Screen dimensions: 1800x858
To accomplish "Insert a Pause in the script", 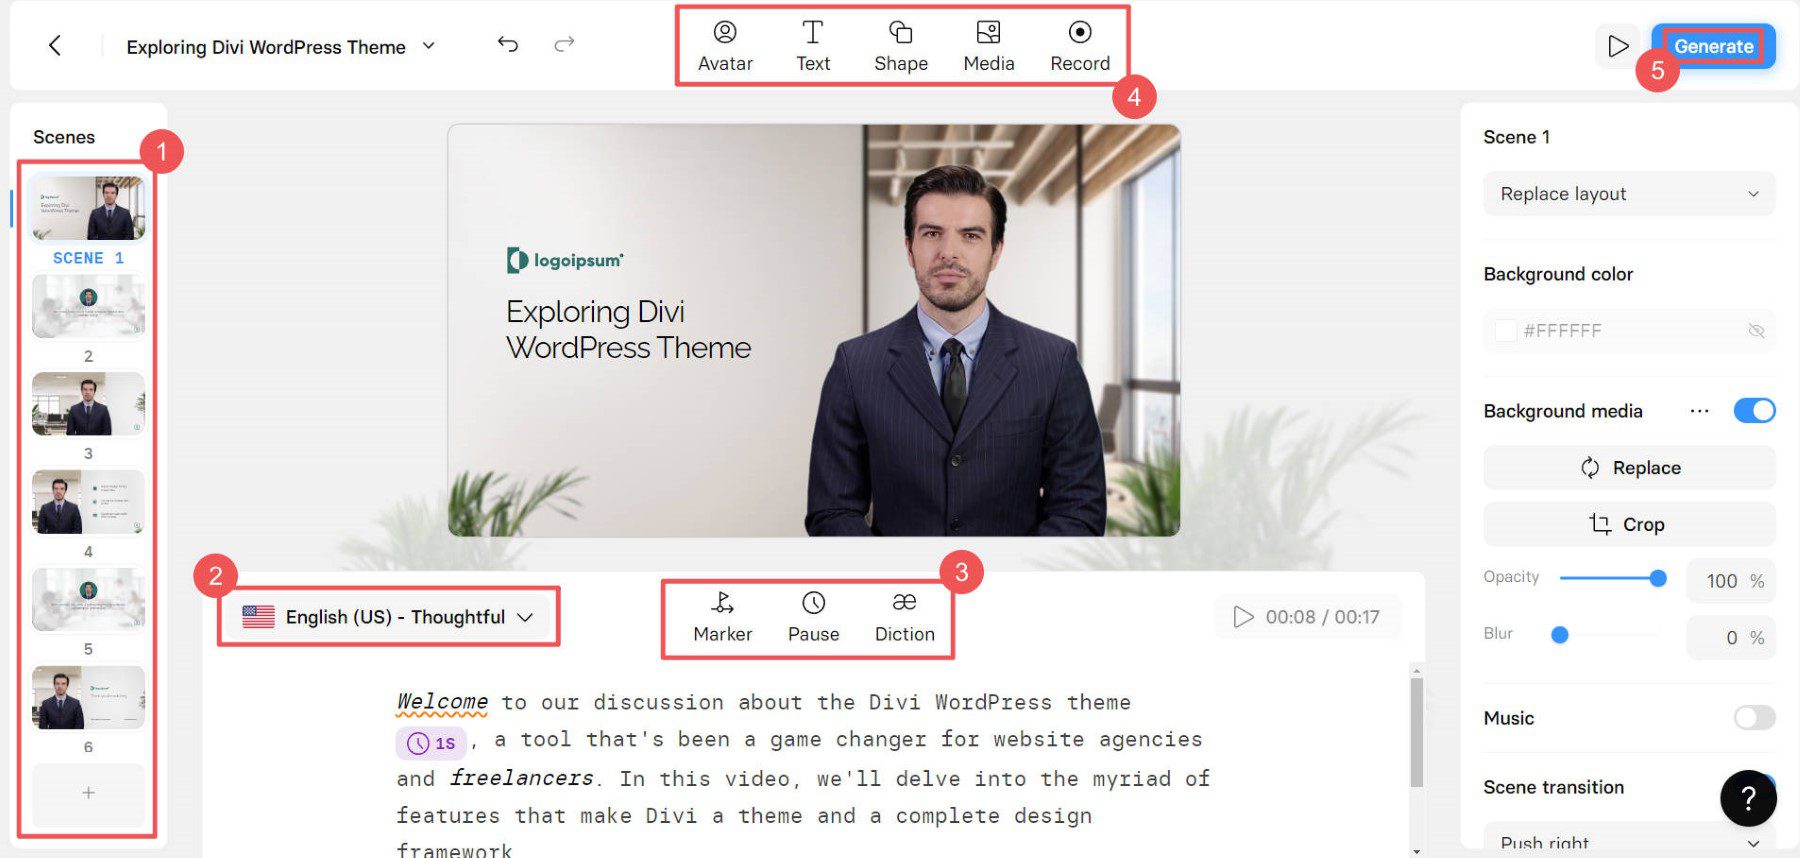I will pos(813,617).
